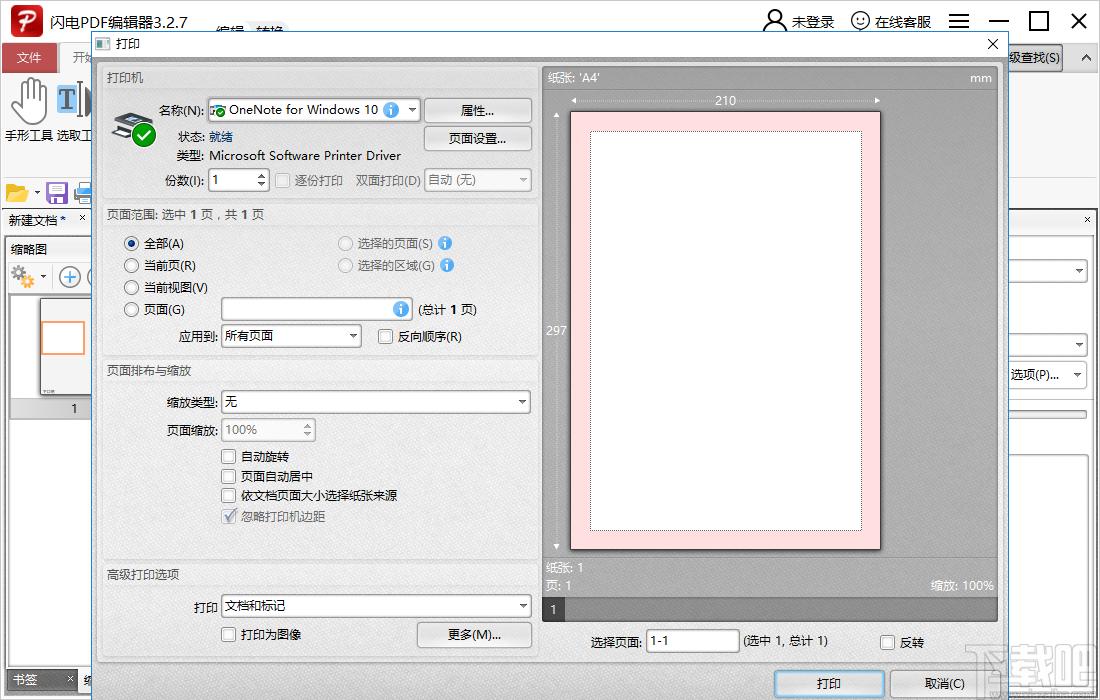The image size is (1100, 700).
Task: Close the new document tab
Action: [82, 218]
